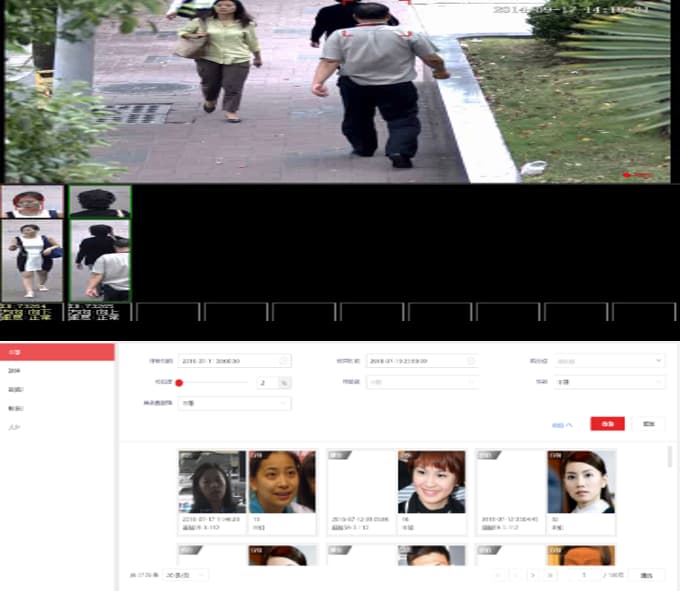Viewport: 680px width, 591px height.
Task: Click the live surveillance video feed
Action: [337, 91]
